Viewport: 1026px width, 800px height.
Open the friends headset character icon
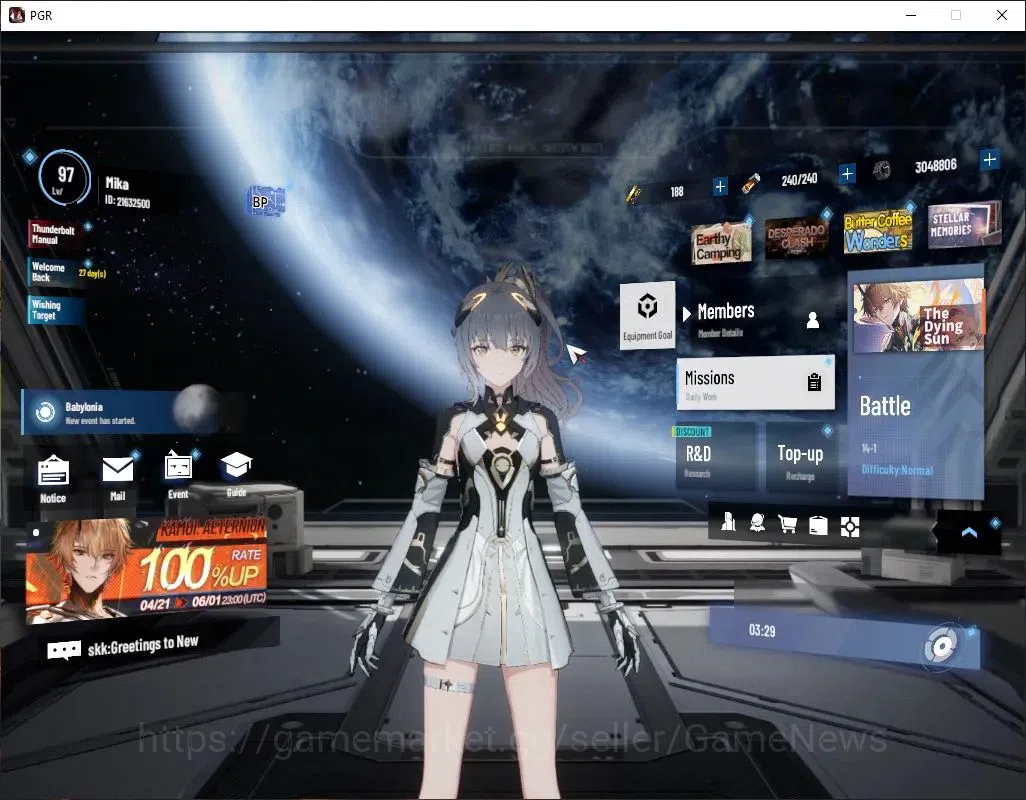[758, 523]
